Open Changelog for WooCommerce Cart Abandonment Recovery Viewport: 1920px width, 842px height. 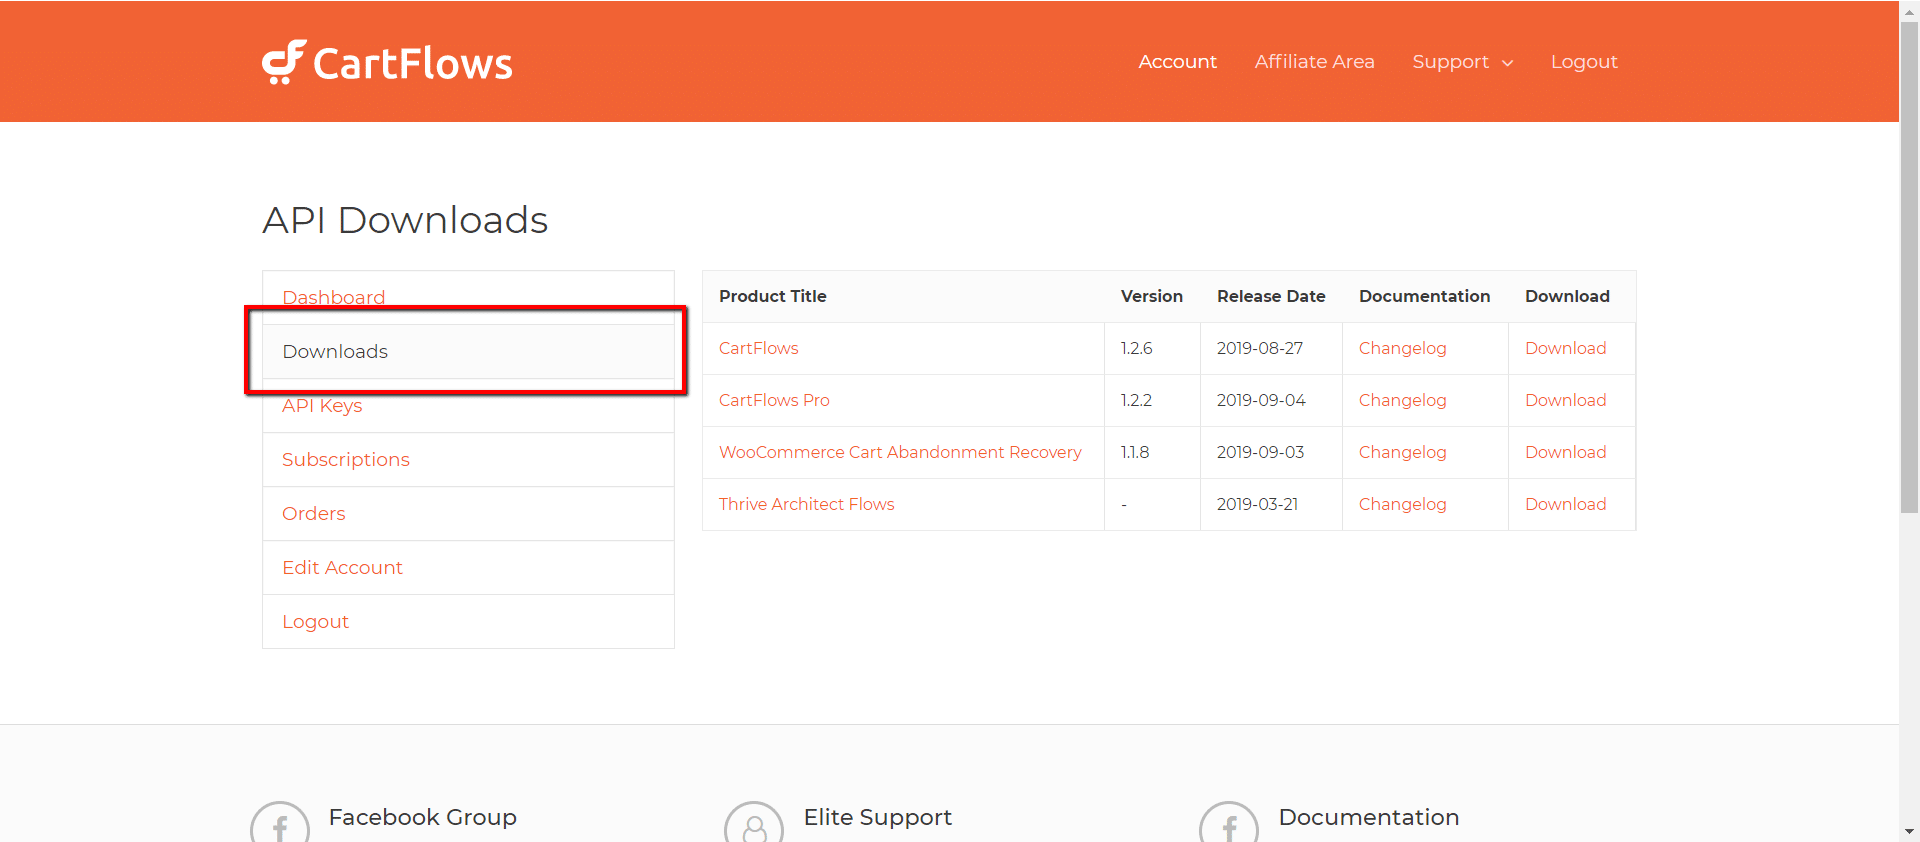(1402, 452)
